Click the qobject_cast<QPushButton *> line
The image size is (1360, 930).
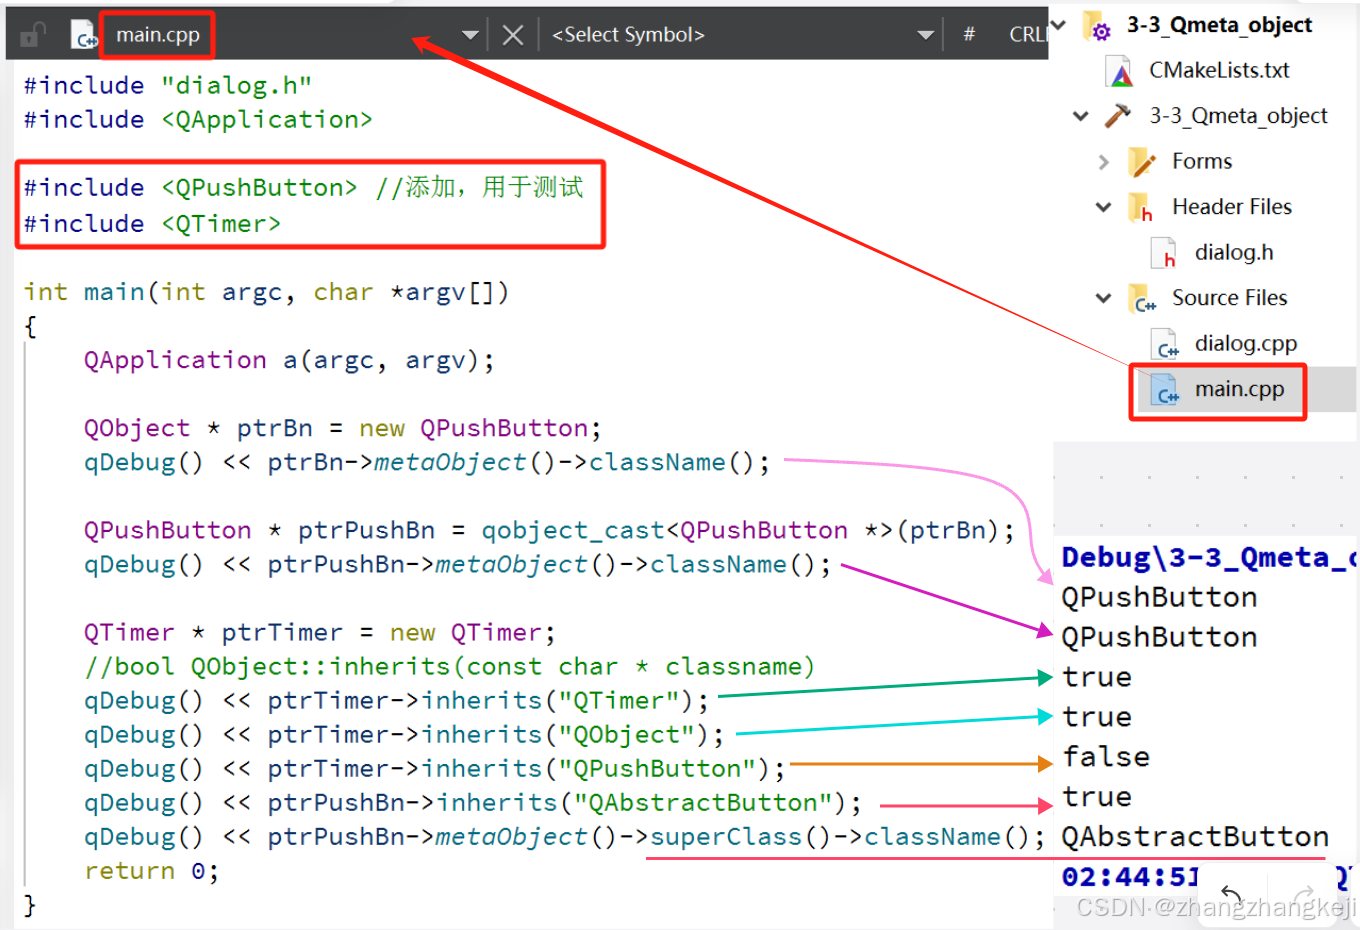pyautogui.click(x=549, y=530)
